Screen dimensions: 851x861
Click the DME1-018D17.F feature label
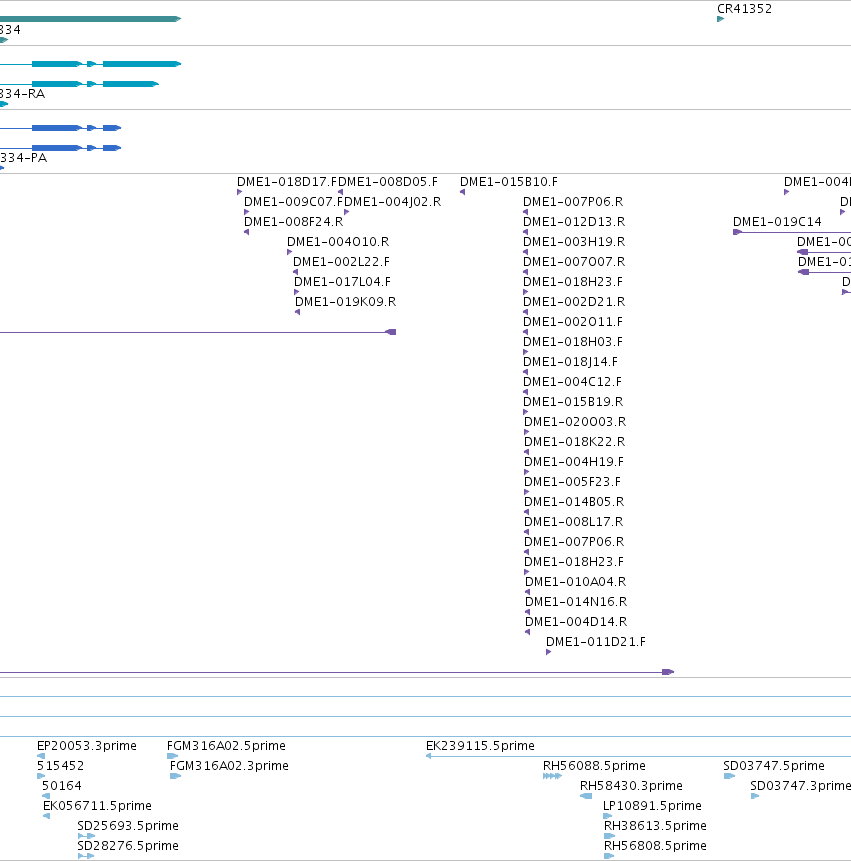coord(287,182)
